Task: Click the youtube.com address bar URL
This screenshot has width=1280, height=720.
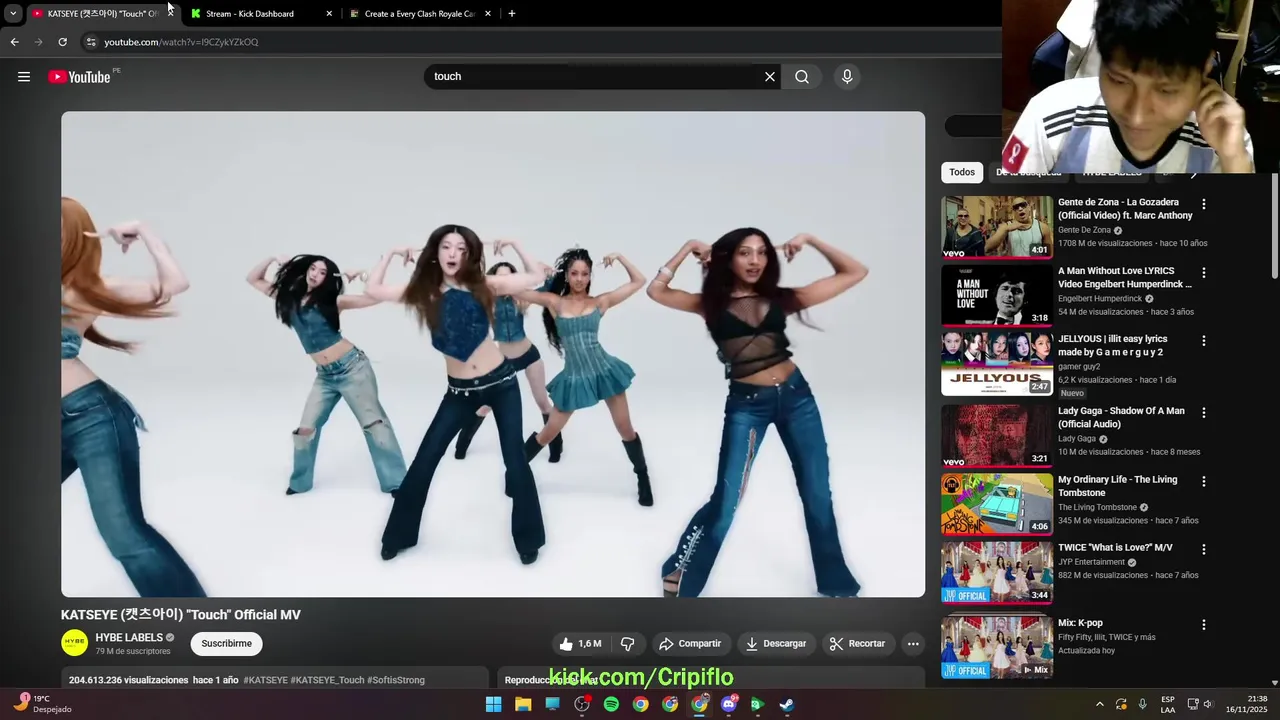Action: (181, 42)
